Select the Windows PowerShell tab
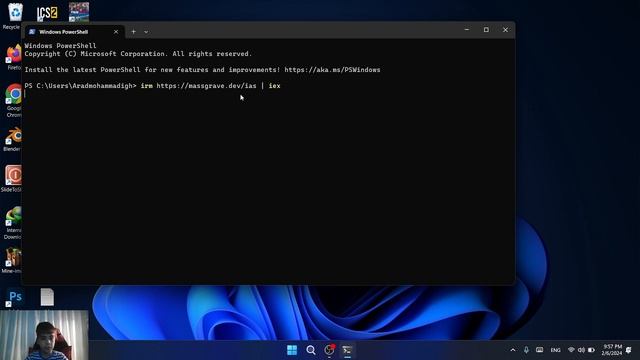This screenshot has width=640, height=360. click(64, 32)
